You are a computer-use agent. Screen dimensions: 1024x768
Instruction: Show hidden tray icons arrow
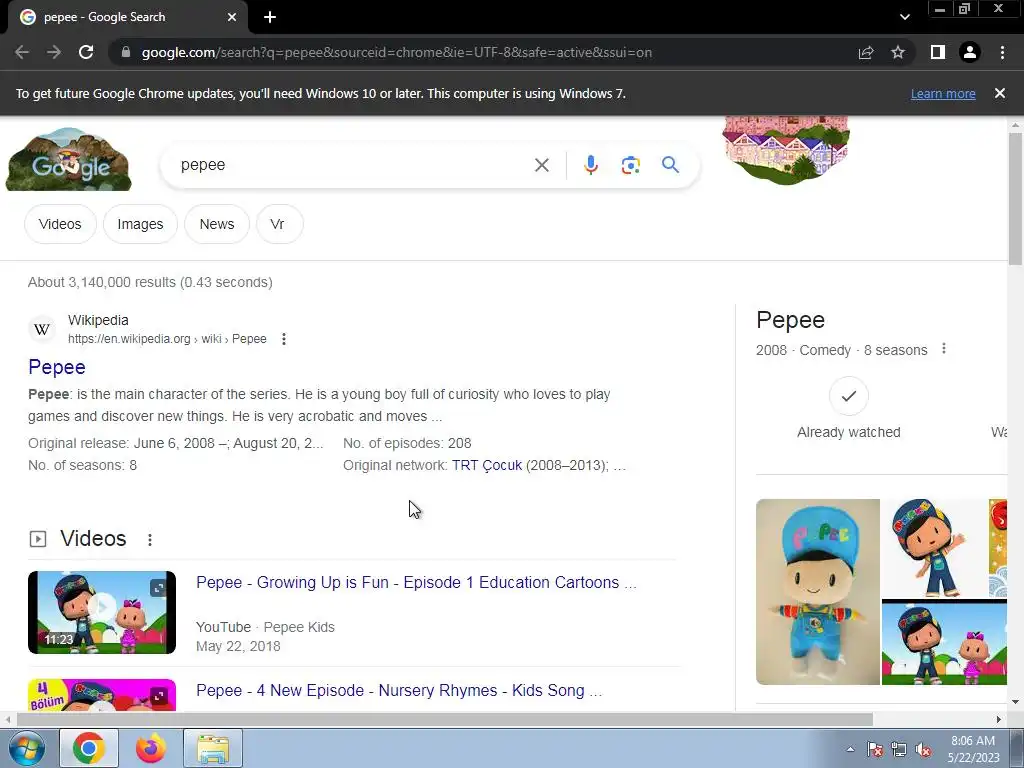[850, 749]
